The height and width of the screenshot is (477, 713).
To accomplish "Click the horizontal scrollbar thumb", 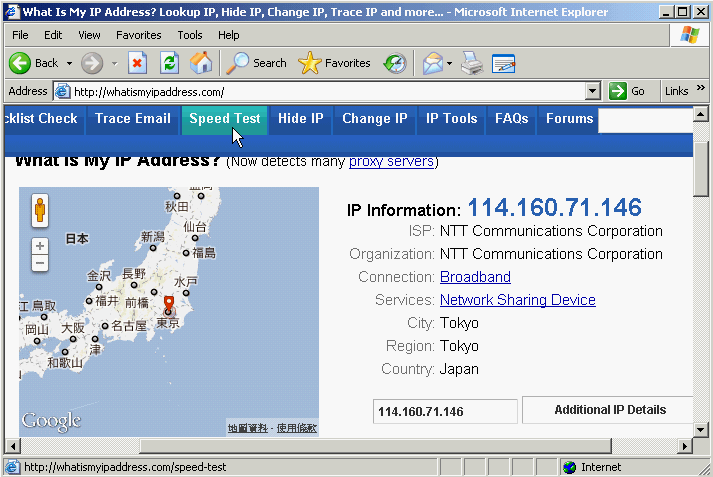I will pos(376,446).
